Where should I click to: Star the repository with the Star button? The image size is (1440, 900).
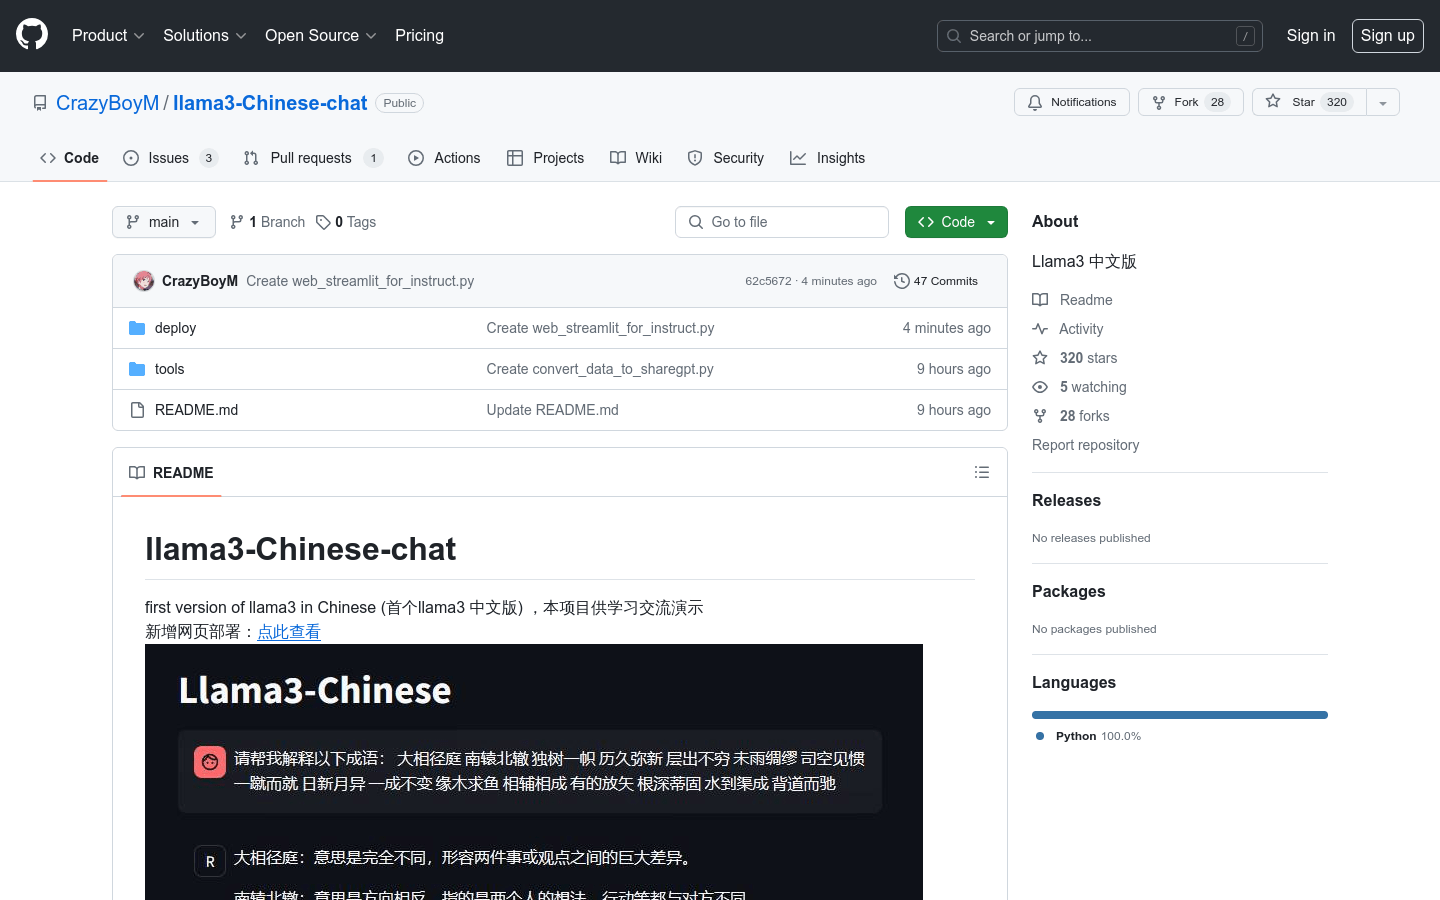[1309, 102]
